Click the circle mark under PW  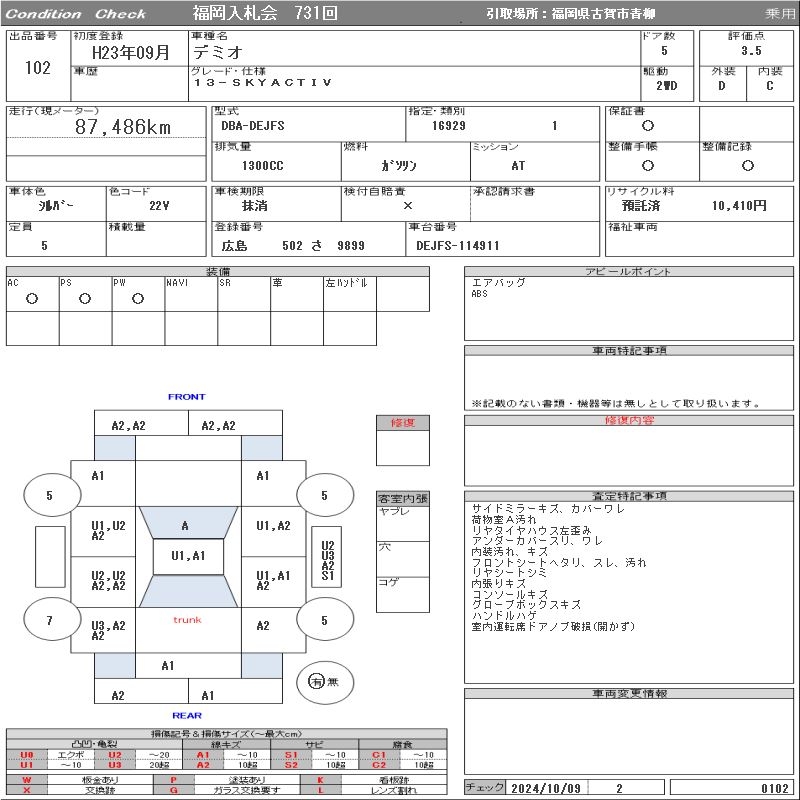(138, 298)
